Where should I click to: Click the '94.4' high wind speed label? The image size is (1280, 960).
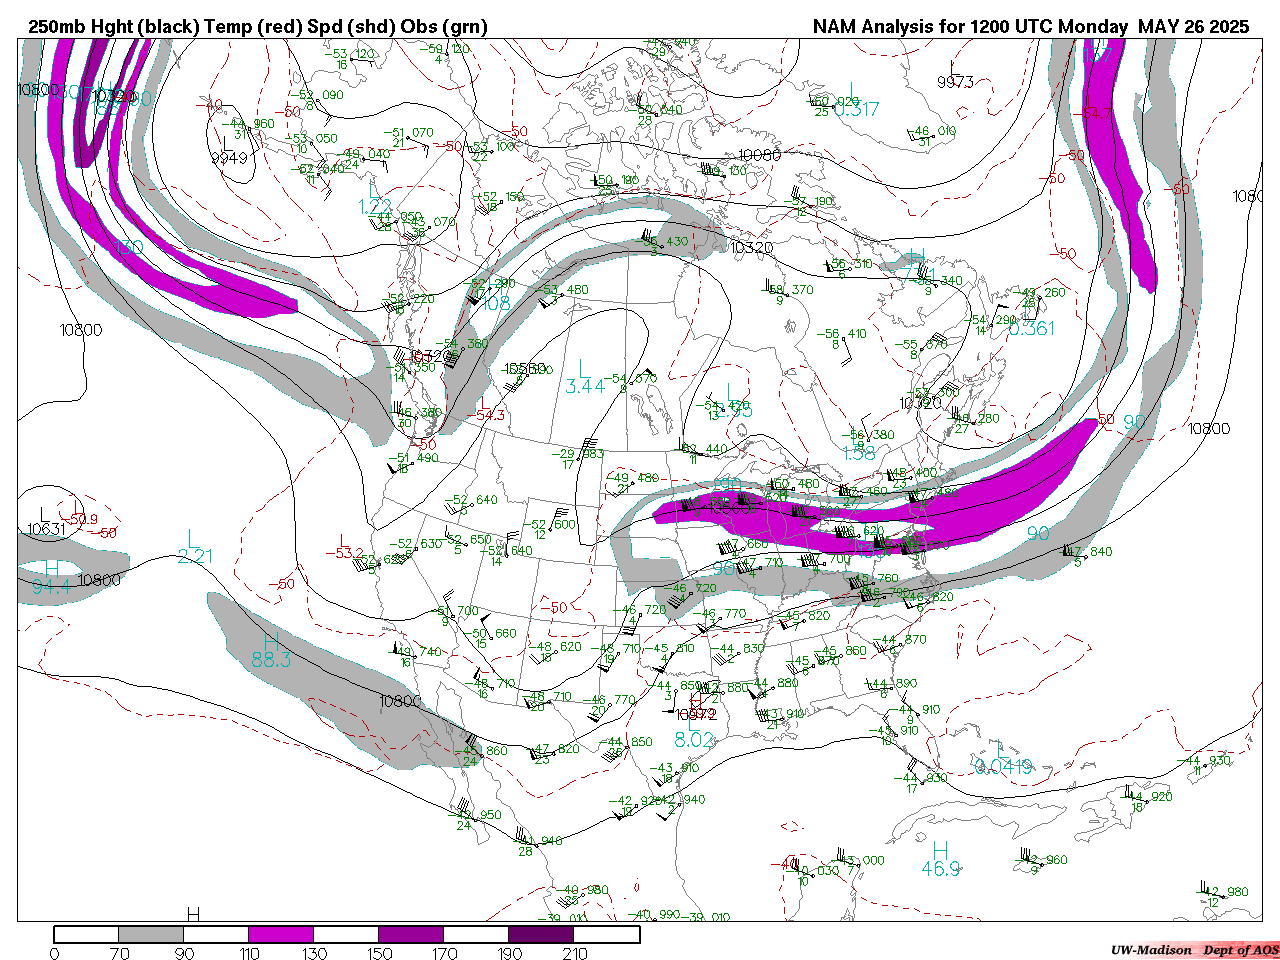pos(51,587)
